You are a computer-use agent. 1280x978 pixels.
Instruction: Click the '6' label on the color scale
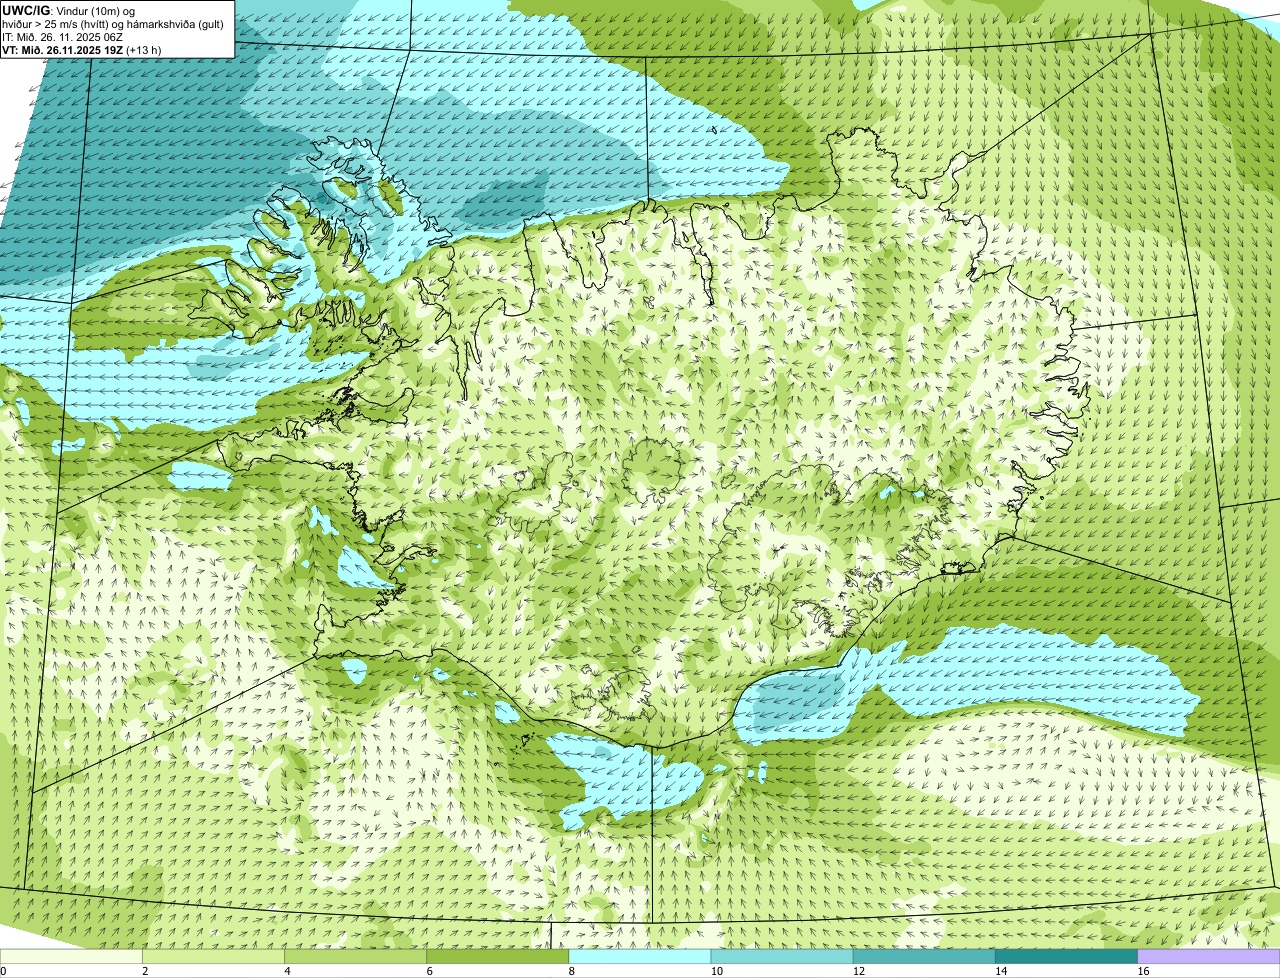click(429, 971)
